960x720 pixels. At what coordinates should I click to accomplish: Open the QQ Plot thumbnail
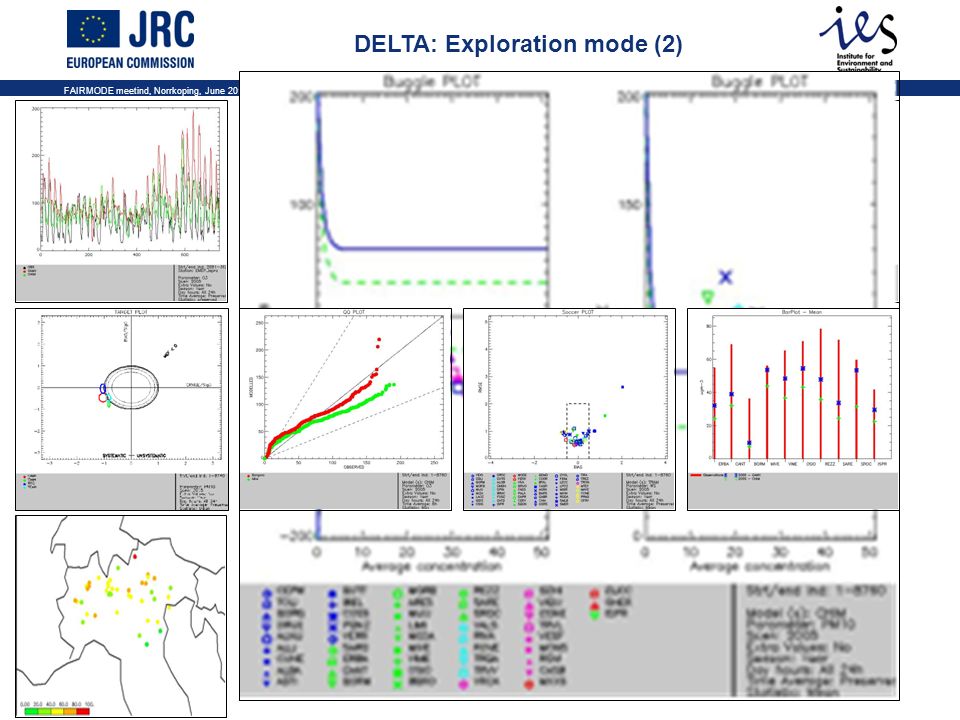click(x=345, y=409)
